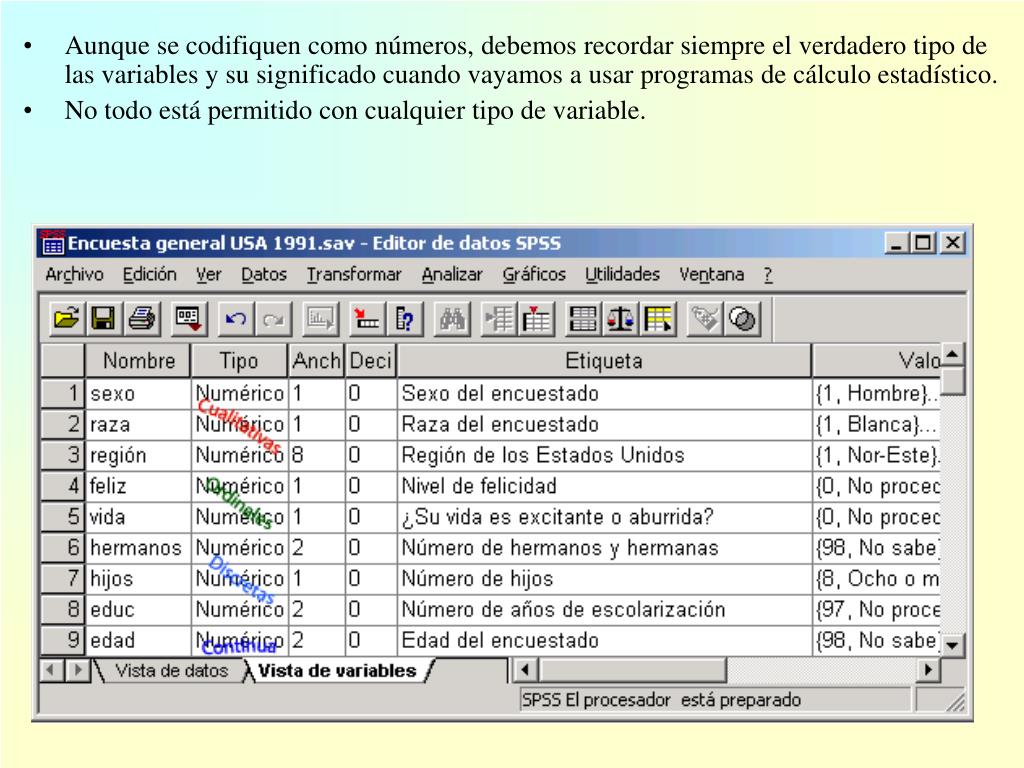This screenshot has width=1024, height=768.
Task: Click the variable name cell 'región'
Action: 138,455
